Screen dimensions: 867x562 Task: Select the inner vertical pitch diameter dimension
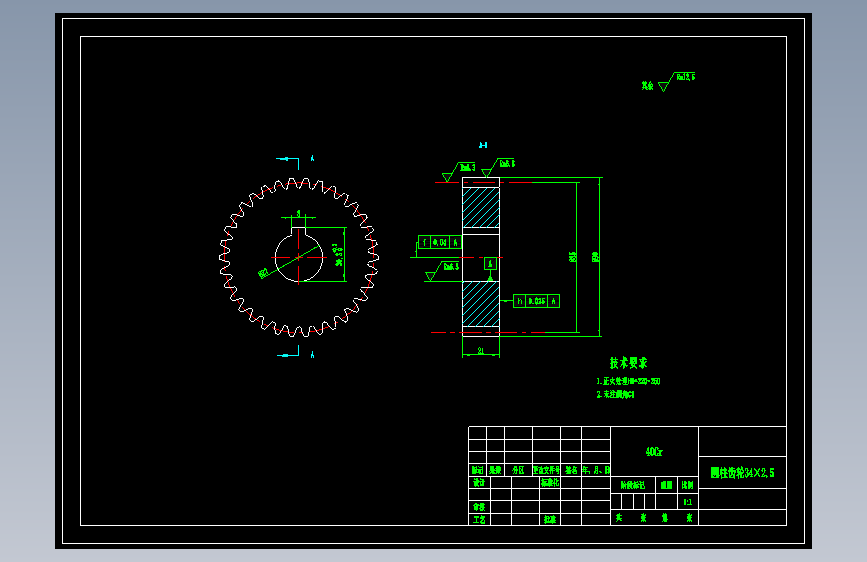point(573,257)
